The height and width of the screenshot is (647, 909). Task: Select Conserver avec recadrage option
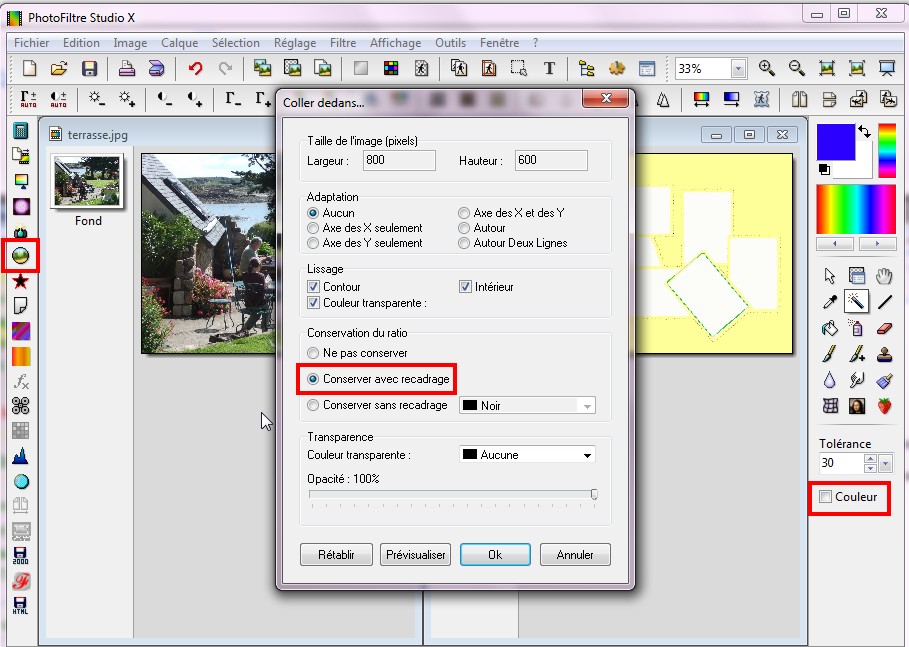313,379
